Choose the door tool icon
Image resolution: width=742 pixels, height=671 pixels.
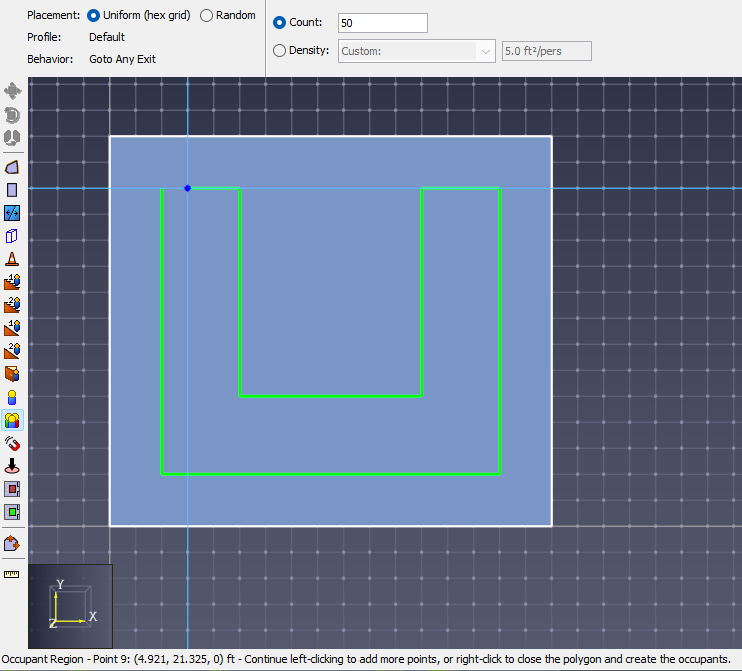coord(12,213)
